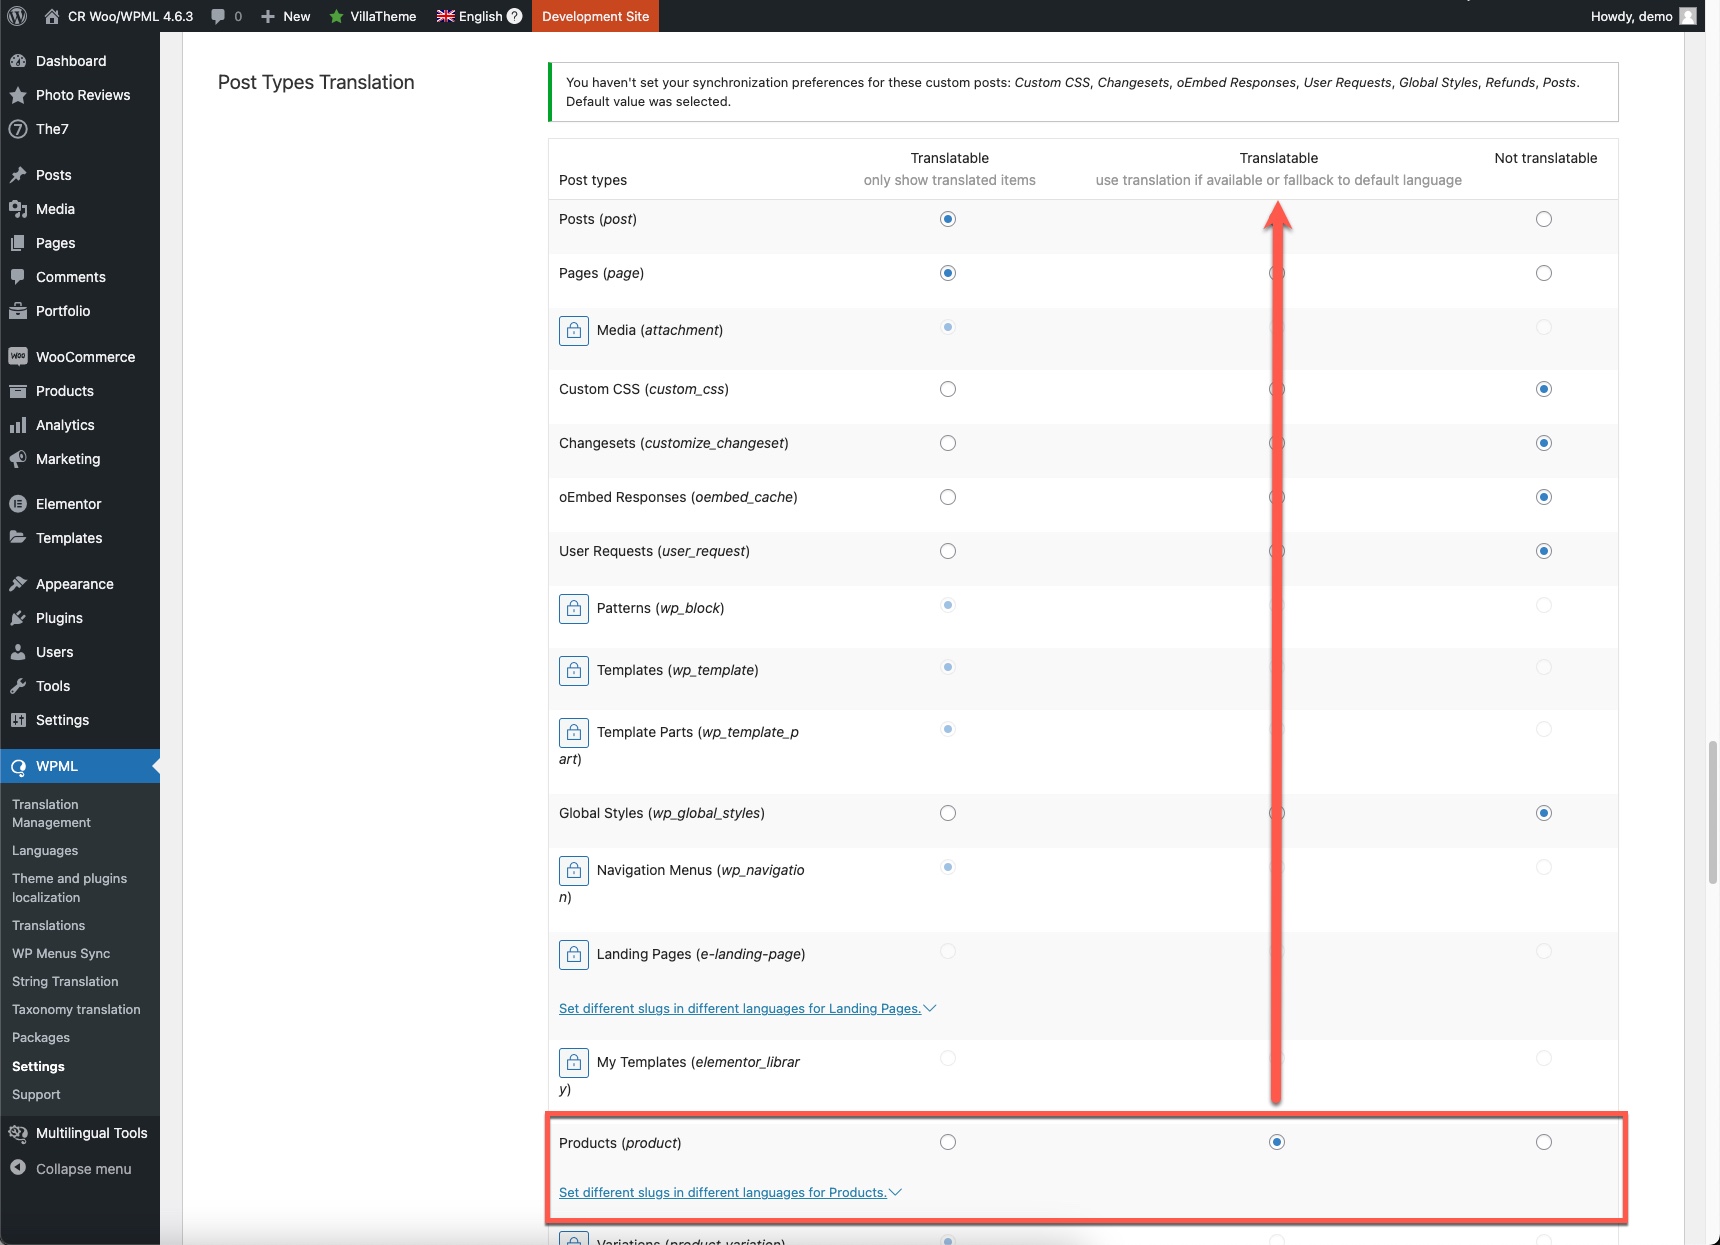This screenshot has width=1720, height=1245.
Task: Open the comments bubble icon in admin bar
Action: click(x=218, y=16)
